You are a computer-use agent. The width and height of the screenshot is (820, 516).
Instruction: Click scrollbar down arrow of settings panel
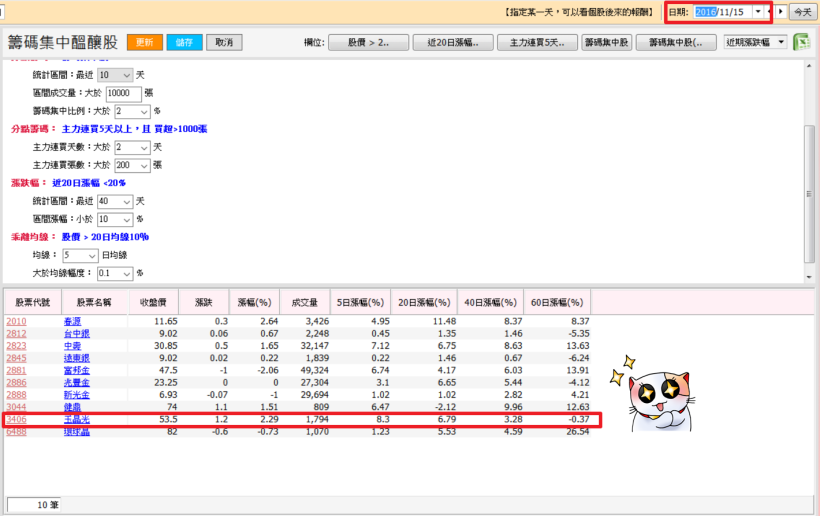pyautogui.click(x=809, y=277)
